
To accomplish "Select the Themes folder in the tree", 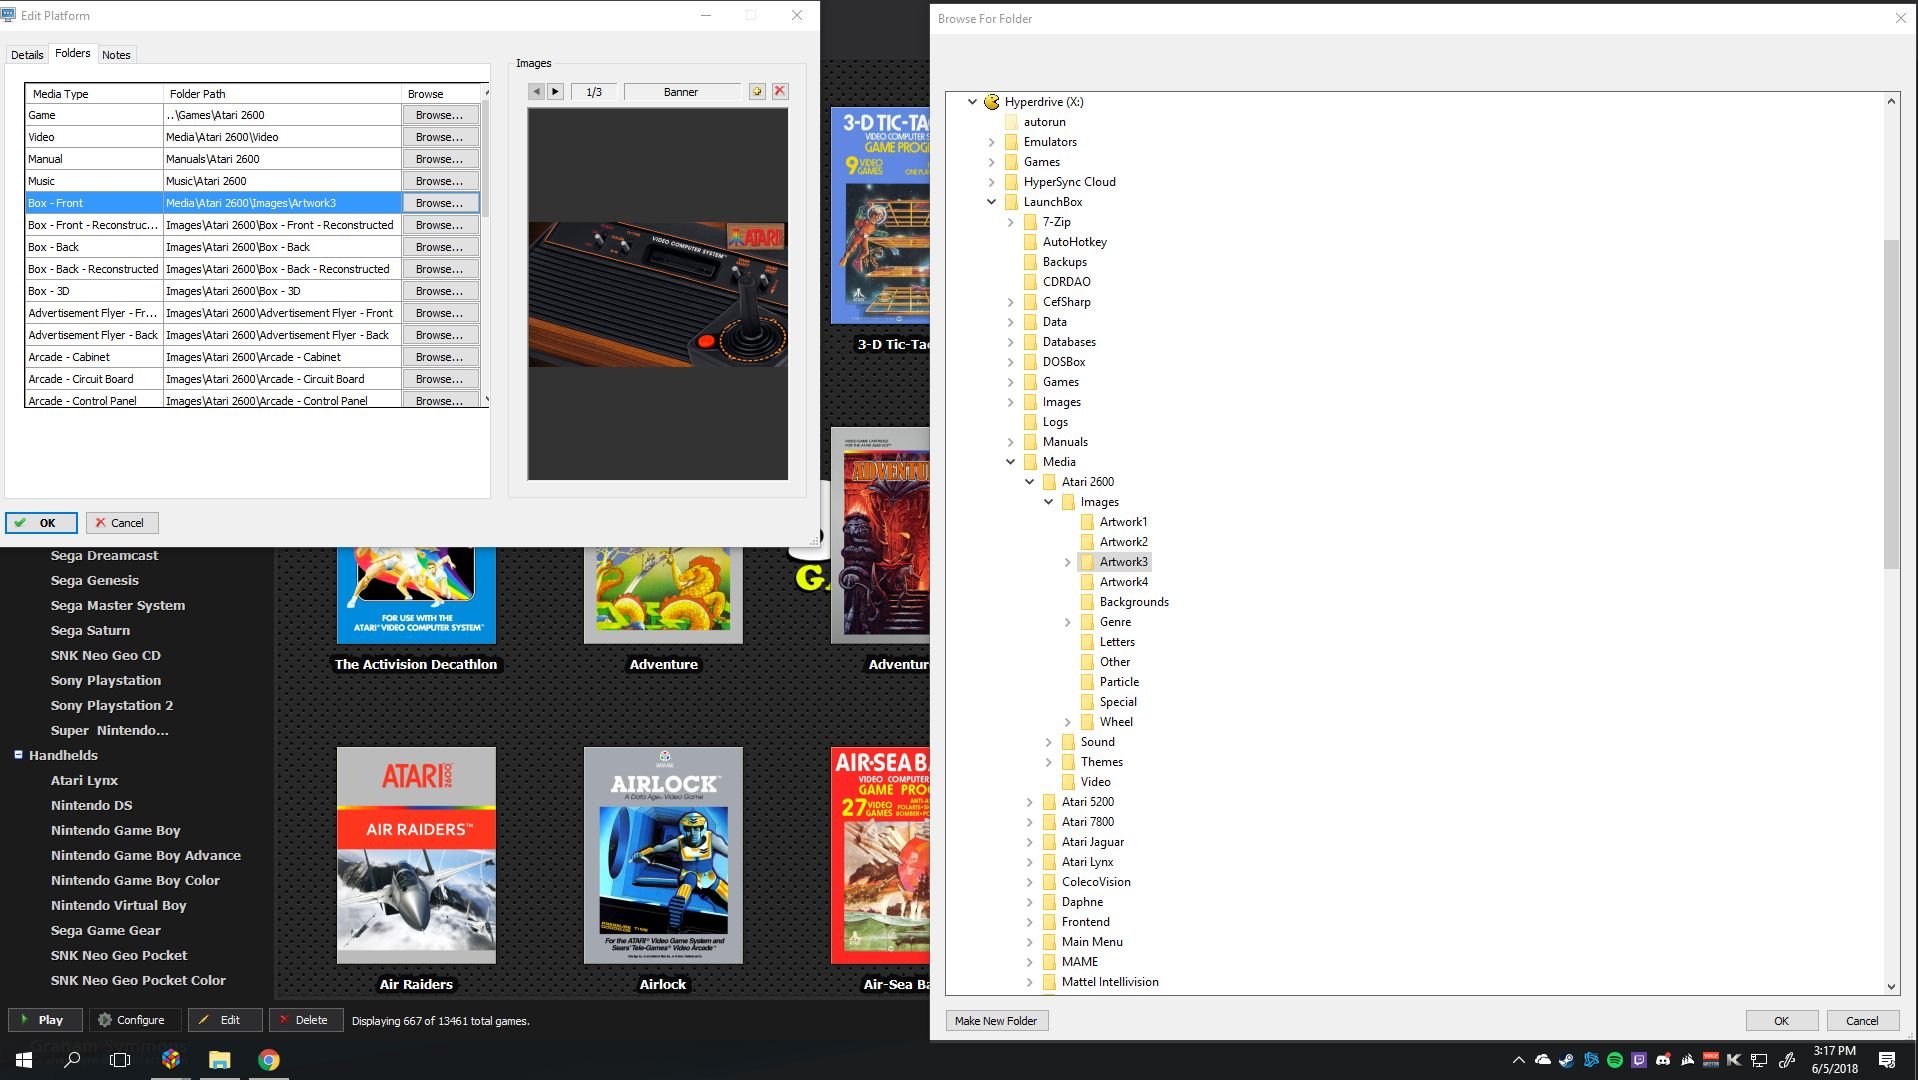I will [x=1101, y=762].
